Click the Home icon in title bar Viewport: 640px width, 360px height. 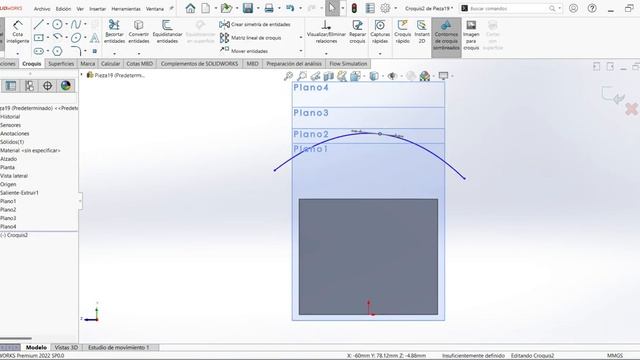(x=190, y=8)
